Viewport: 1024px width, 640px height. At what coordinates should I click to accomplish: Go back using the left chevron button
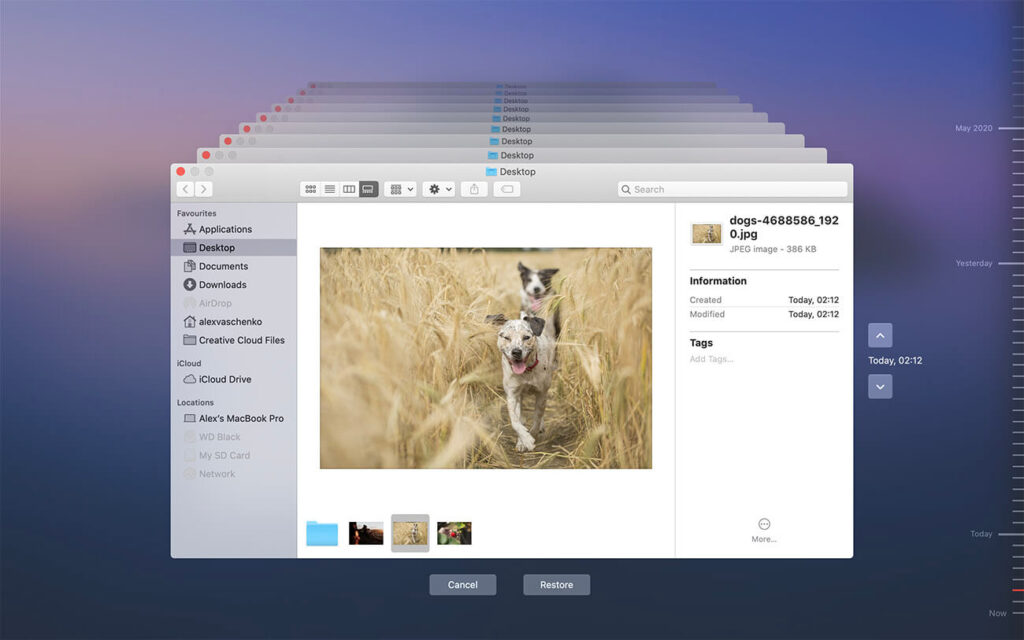186,189
